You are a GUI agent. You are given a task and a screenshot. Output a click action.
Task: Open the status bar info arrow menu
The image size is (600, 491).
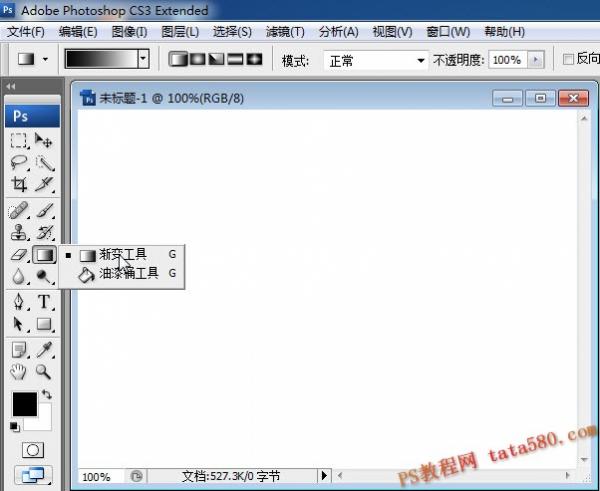(324, 476)
